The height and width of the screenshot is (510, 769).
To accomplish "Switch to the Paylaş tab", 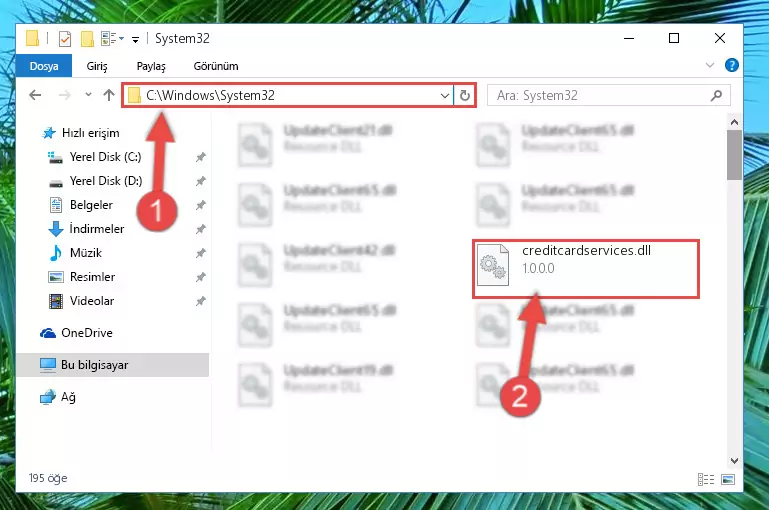I will (151, 66).
